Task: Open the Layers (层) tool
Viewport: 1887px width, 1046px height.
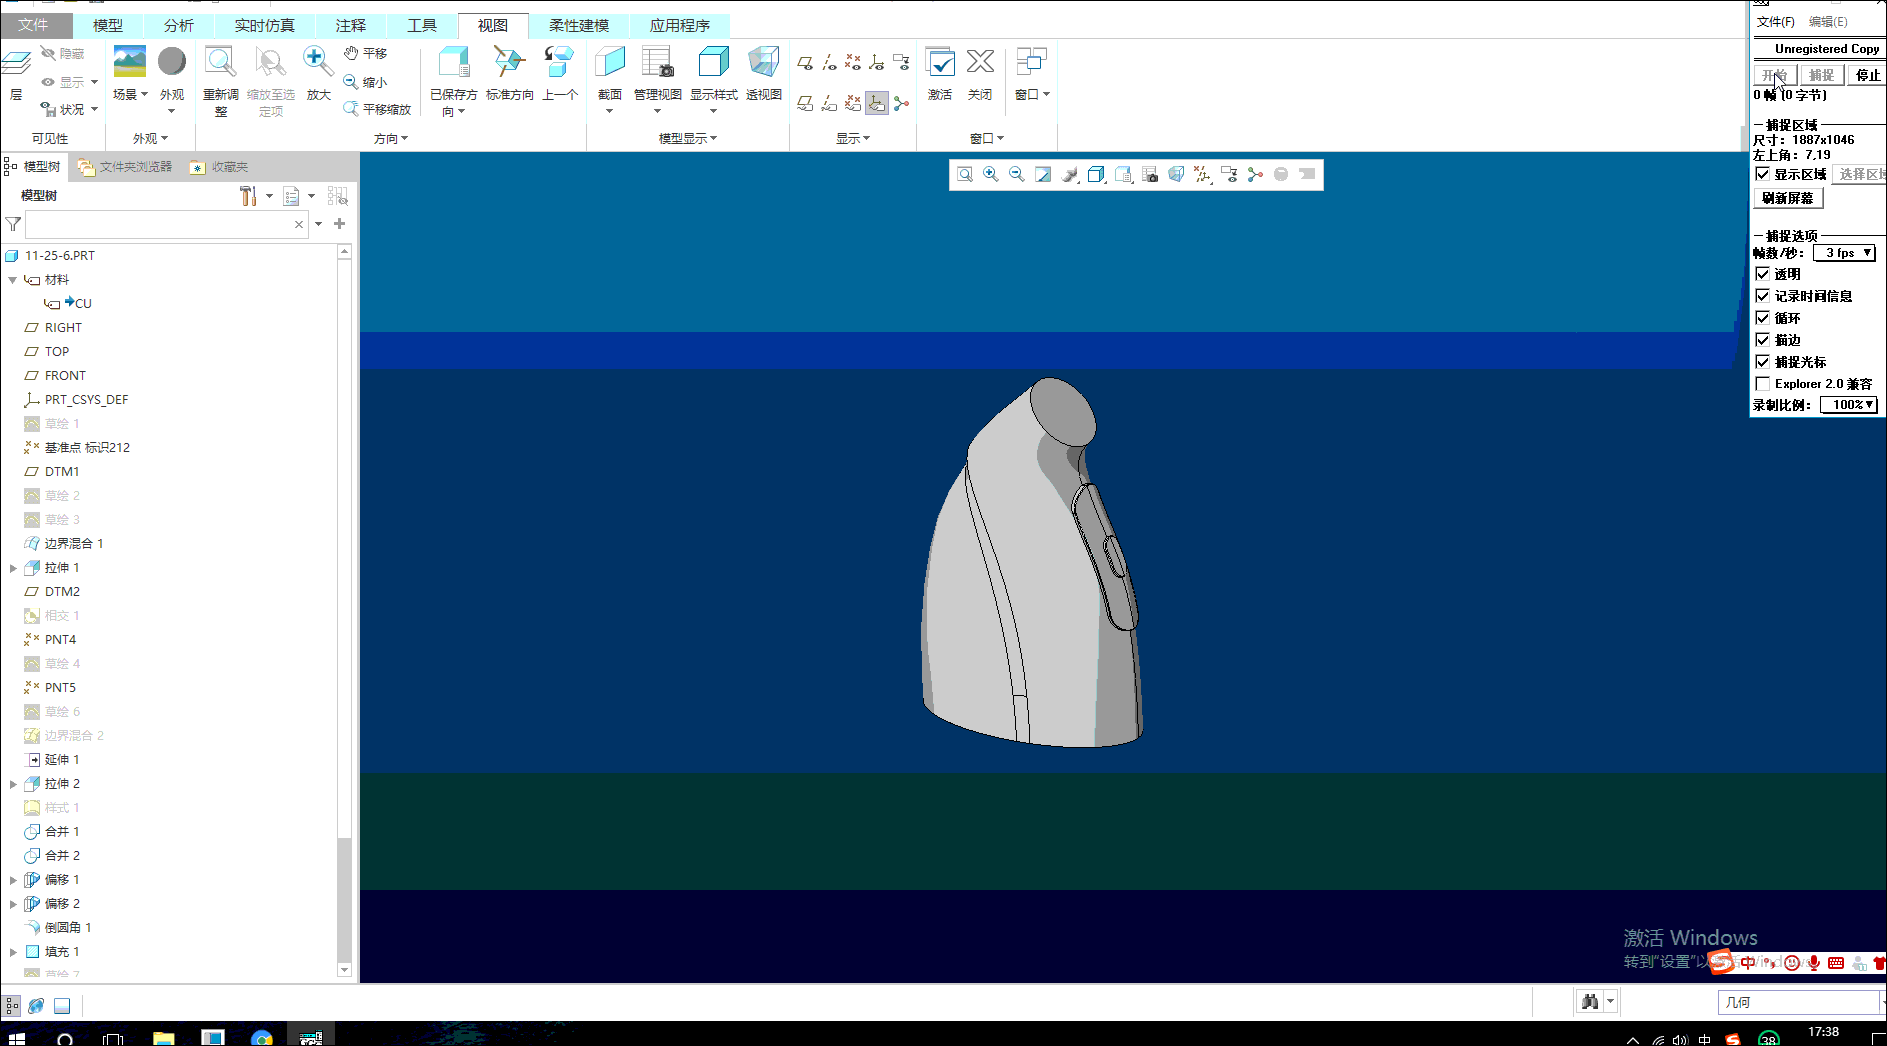Action: (x=16, y=72)
